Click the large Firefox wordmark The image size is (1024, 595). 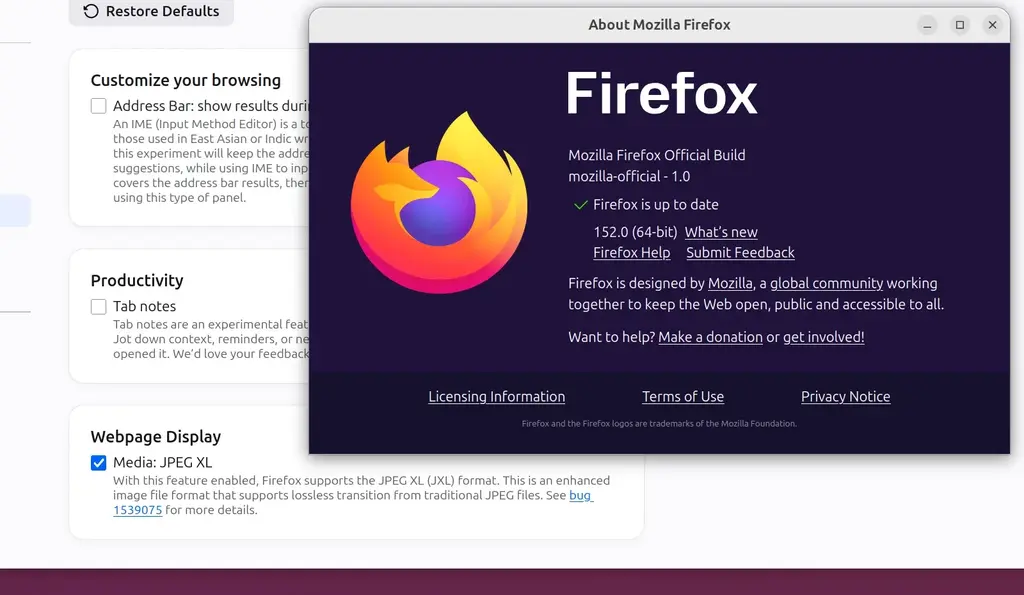662,93
